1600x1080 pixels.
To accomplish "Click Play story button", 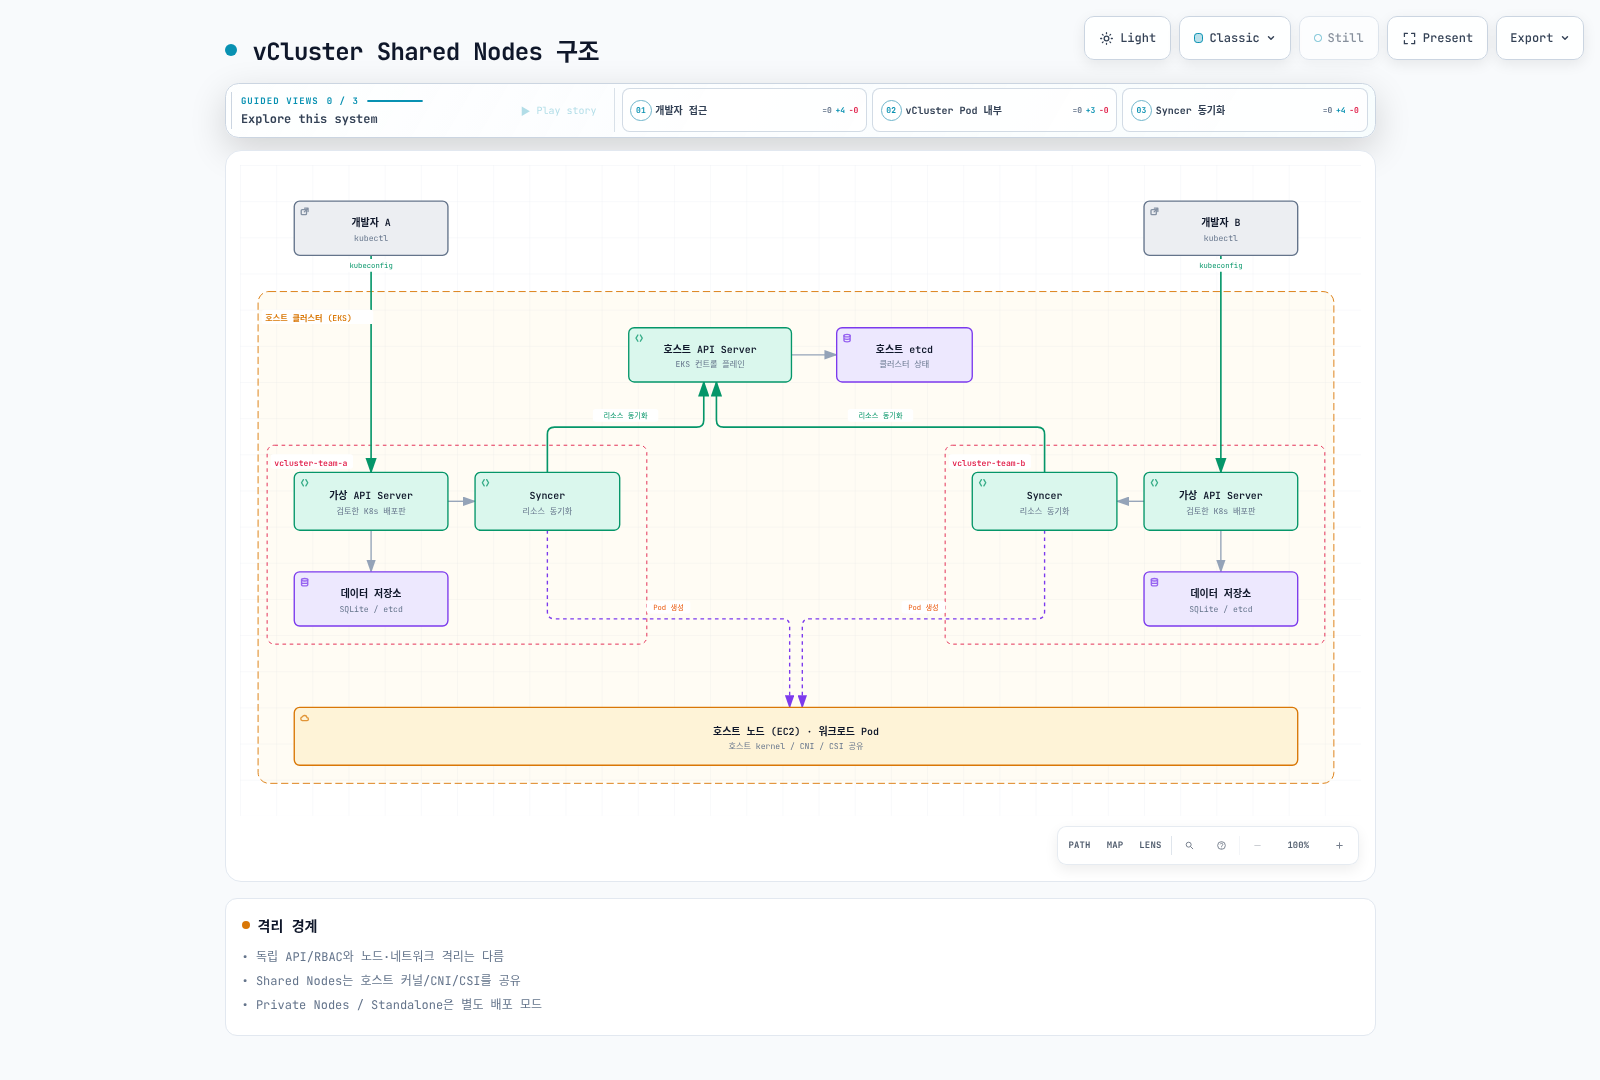I will [558, 111].
